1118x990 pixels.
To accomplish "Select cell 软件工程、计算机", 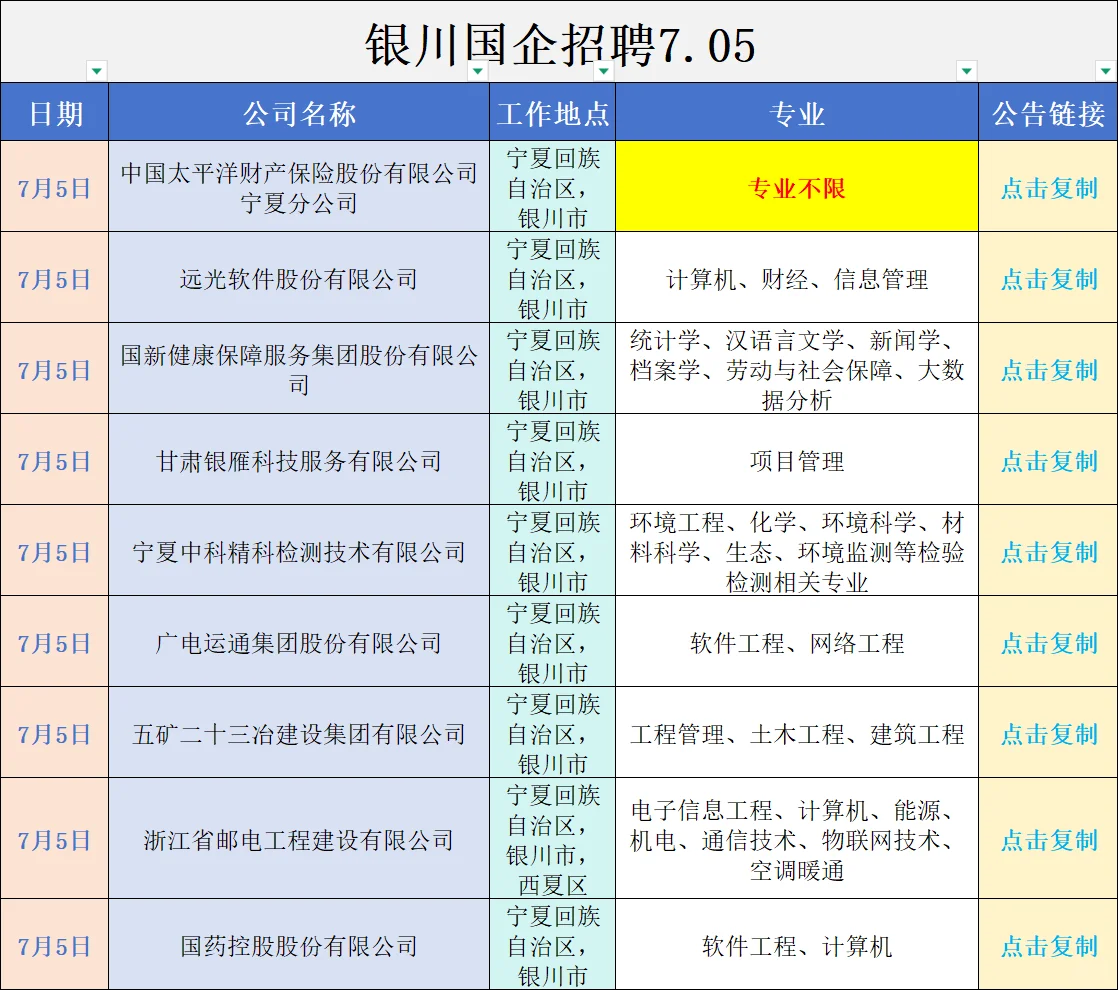I will pyautogui.click(x=797, y=945).
